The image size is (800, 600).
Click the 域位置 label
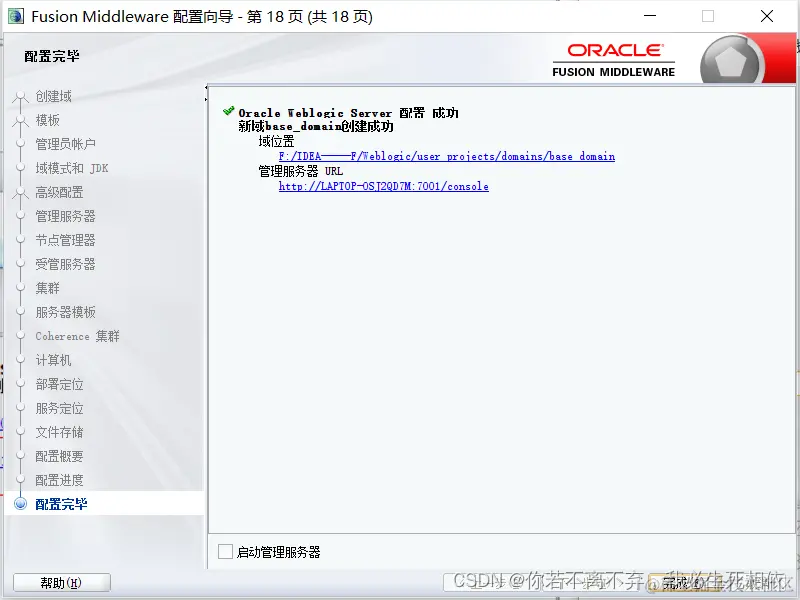tap(276, 141)
